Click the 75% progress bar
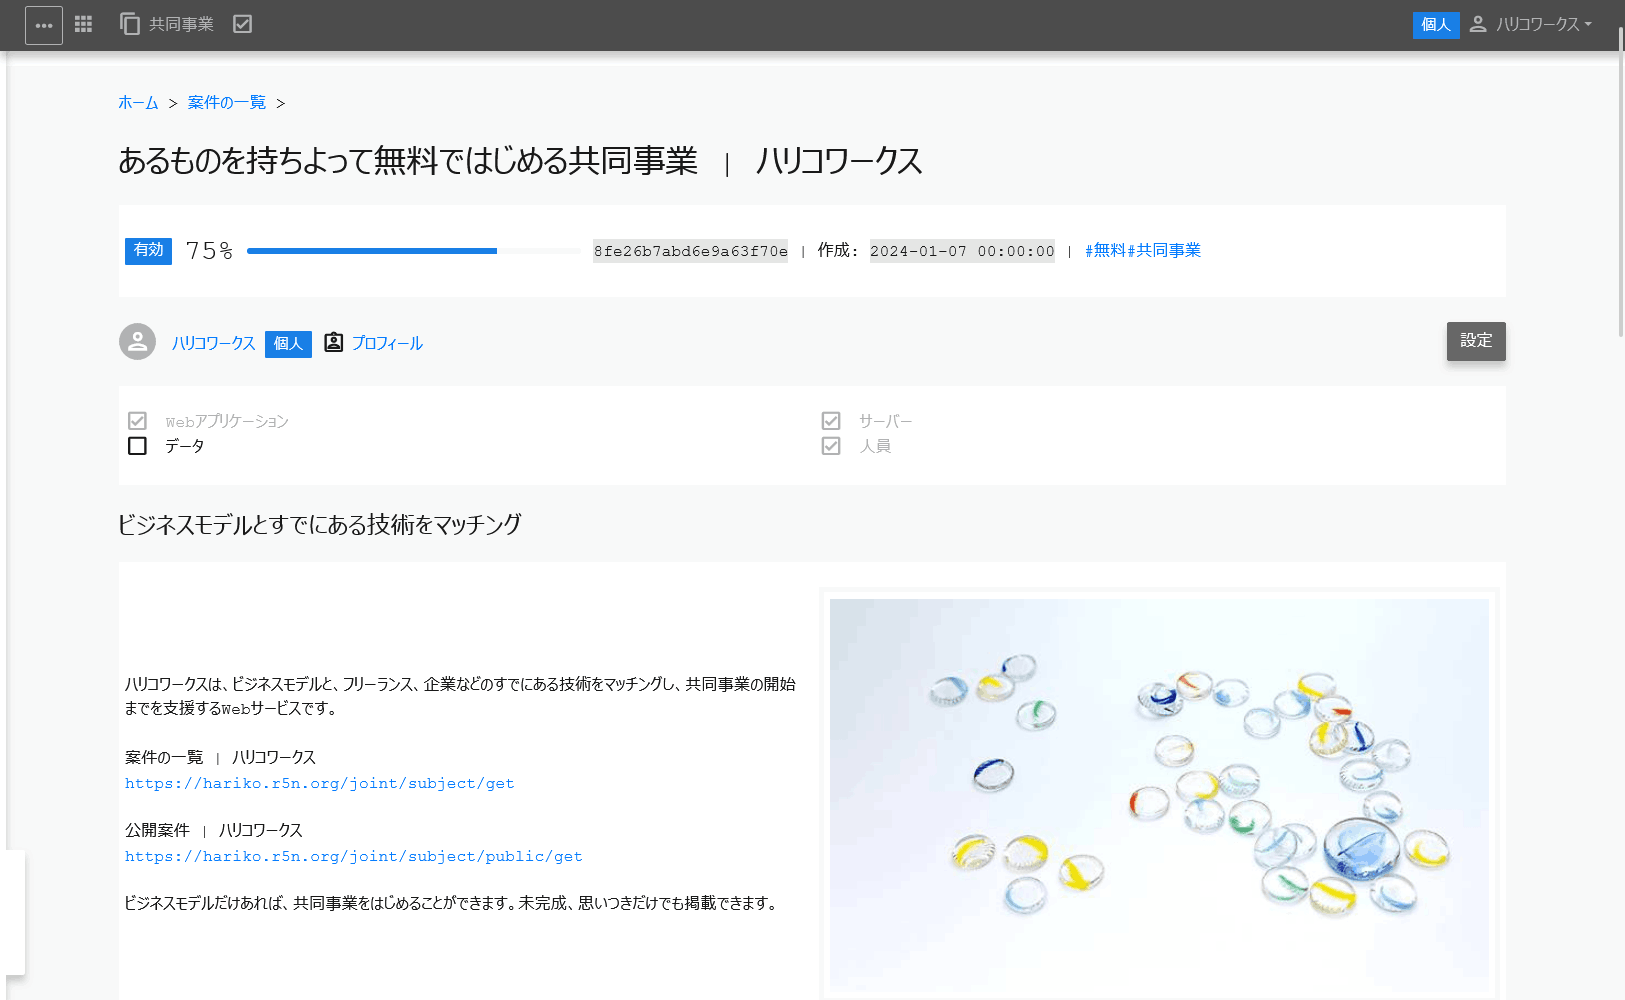 pyautogui.click(x=413, y=251)
